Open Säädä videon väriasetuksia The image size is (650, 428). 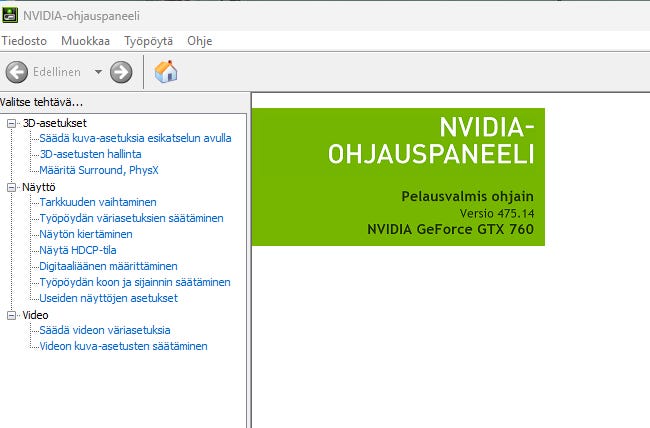[x=104, y=330]
